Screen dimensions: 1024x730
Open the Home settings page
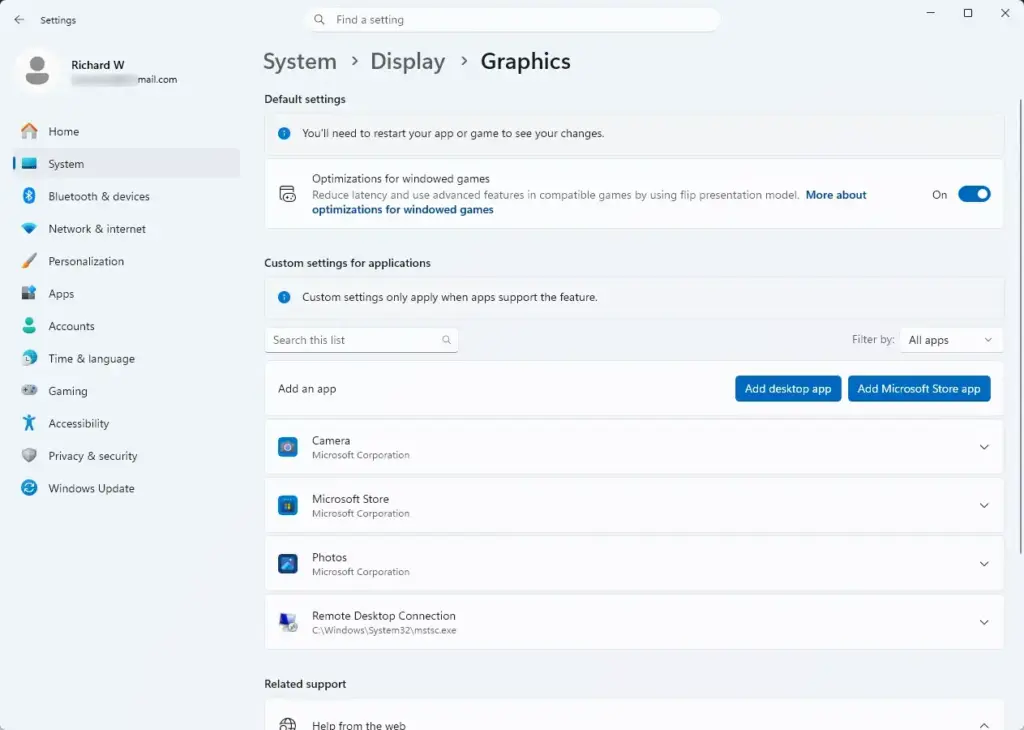127,131
